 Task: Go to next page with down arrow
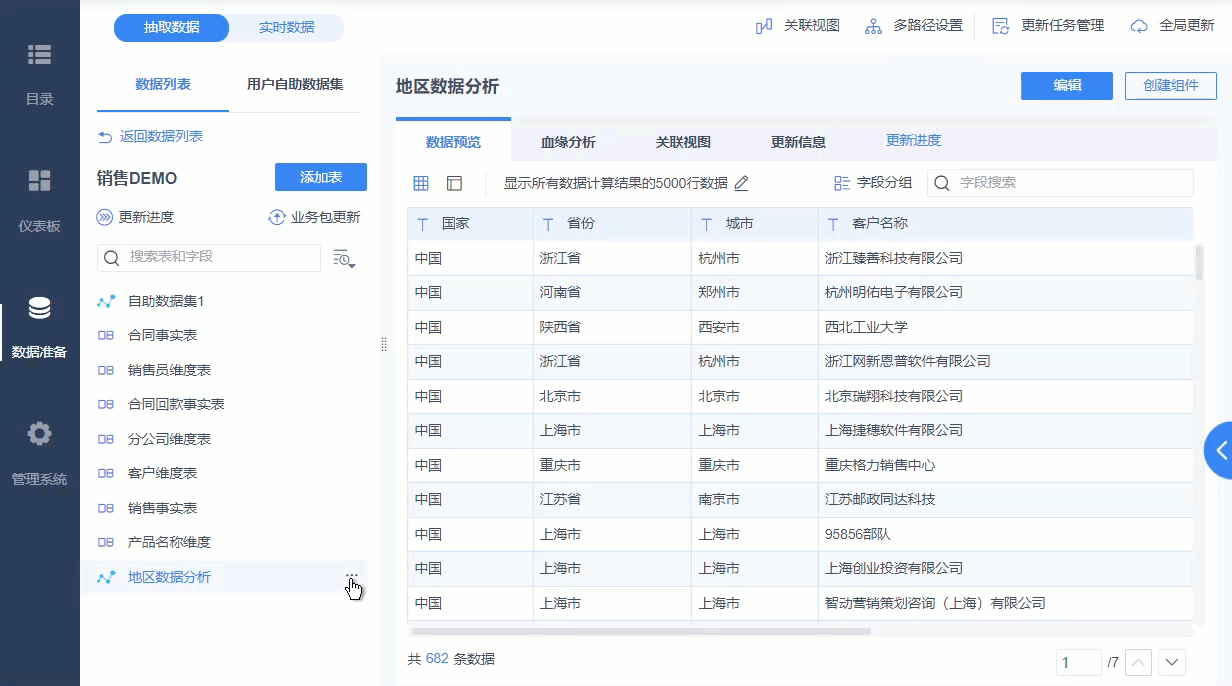[1172, 662]
